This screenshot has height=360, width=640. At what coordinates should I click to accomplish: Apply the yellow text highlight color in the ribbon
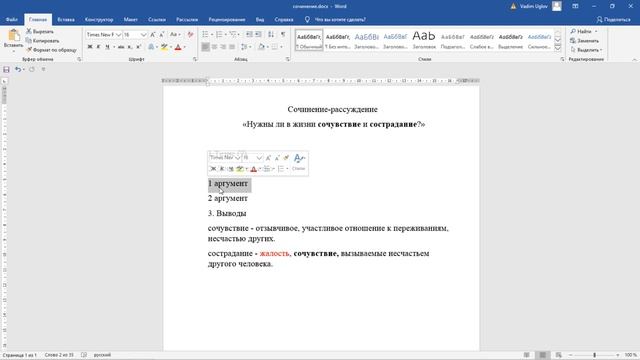[164, 47]
